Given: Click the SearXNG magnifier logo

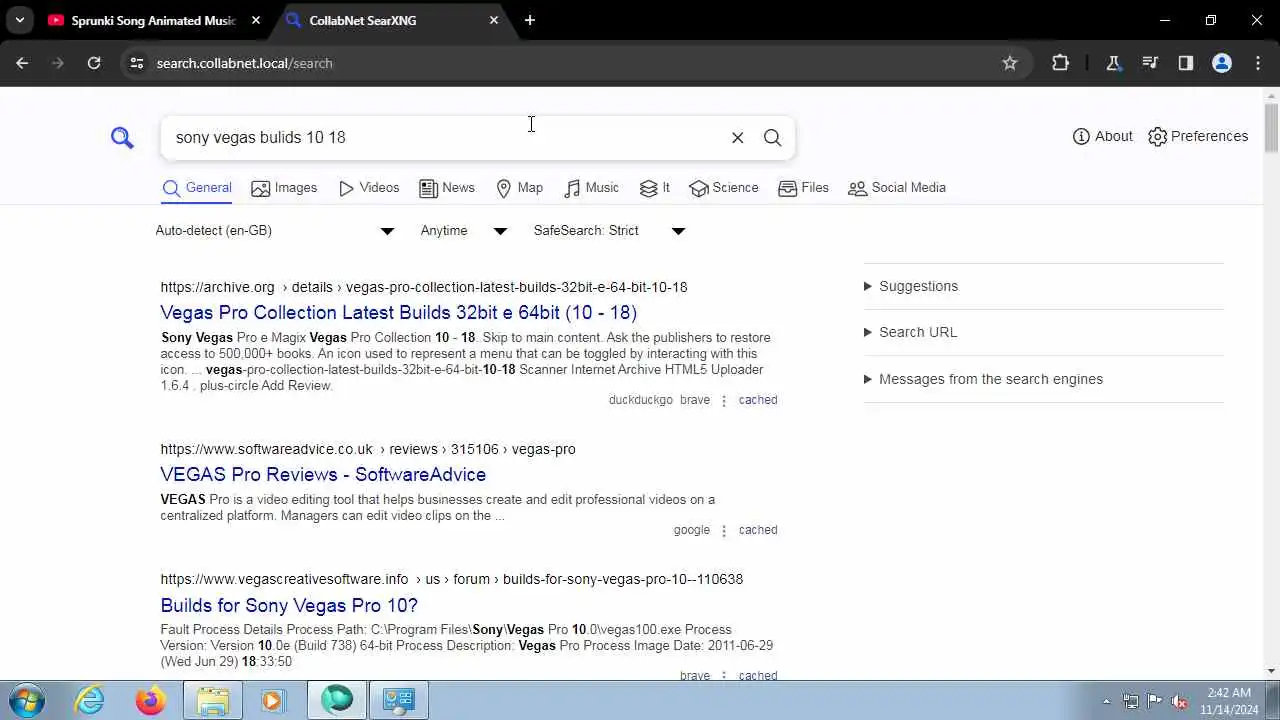Looking at the screenshot, I should [122, 138].
